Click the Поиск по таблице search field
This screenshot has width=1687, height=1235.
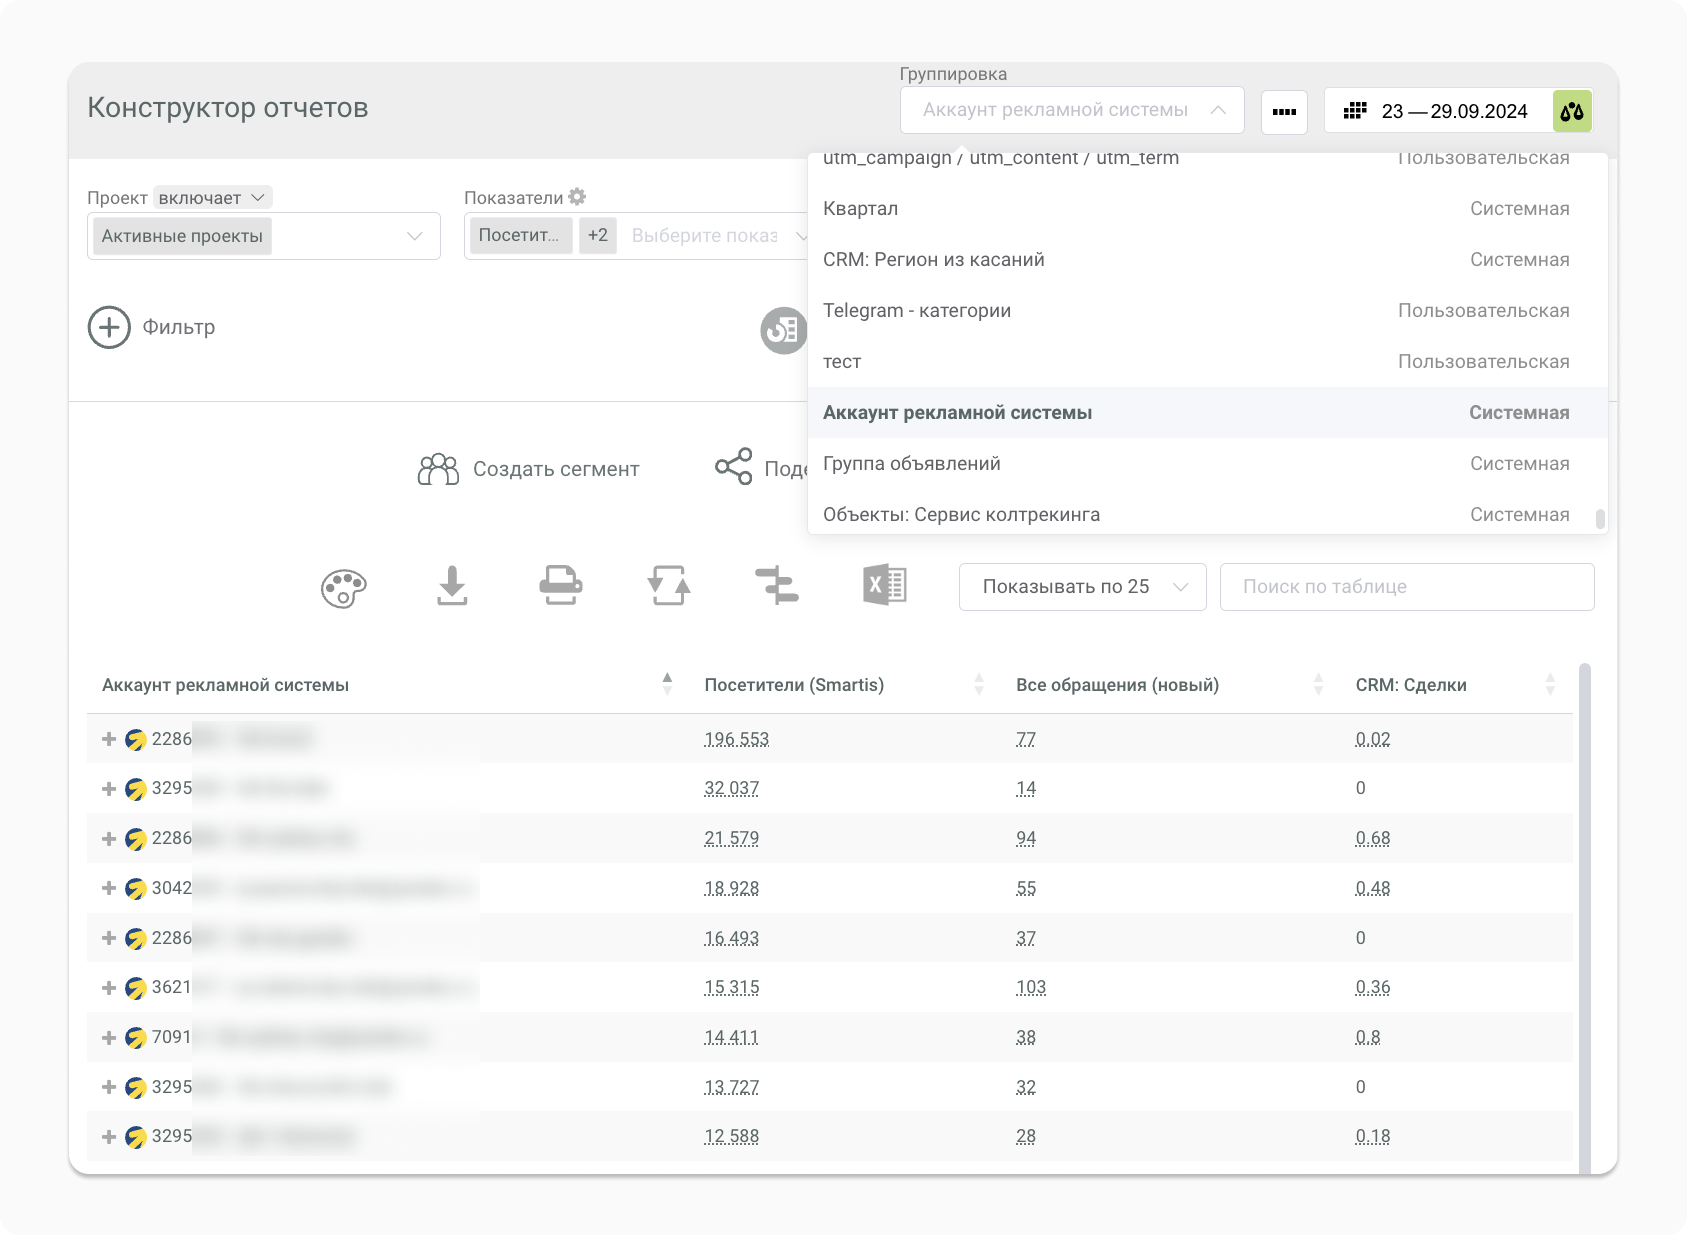tap(1406, 587)
